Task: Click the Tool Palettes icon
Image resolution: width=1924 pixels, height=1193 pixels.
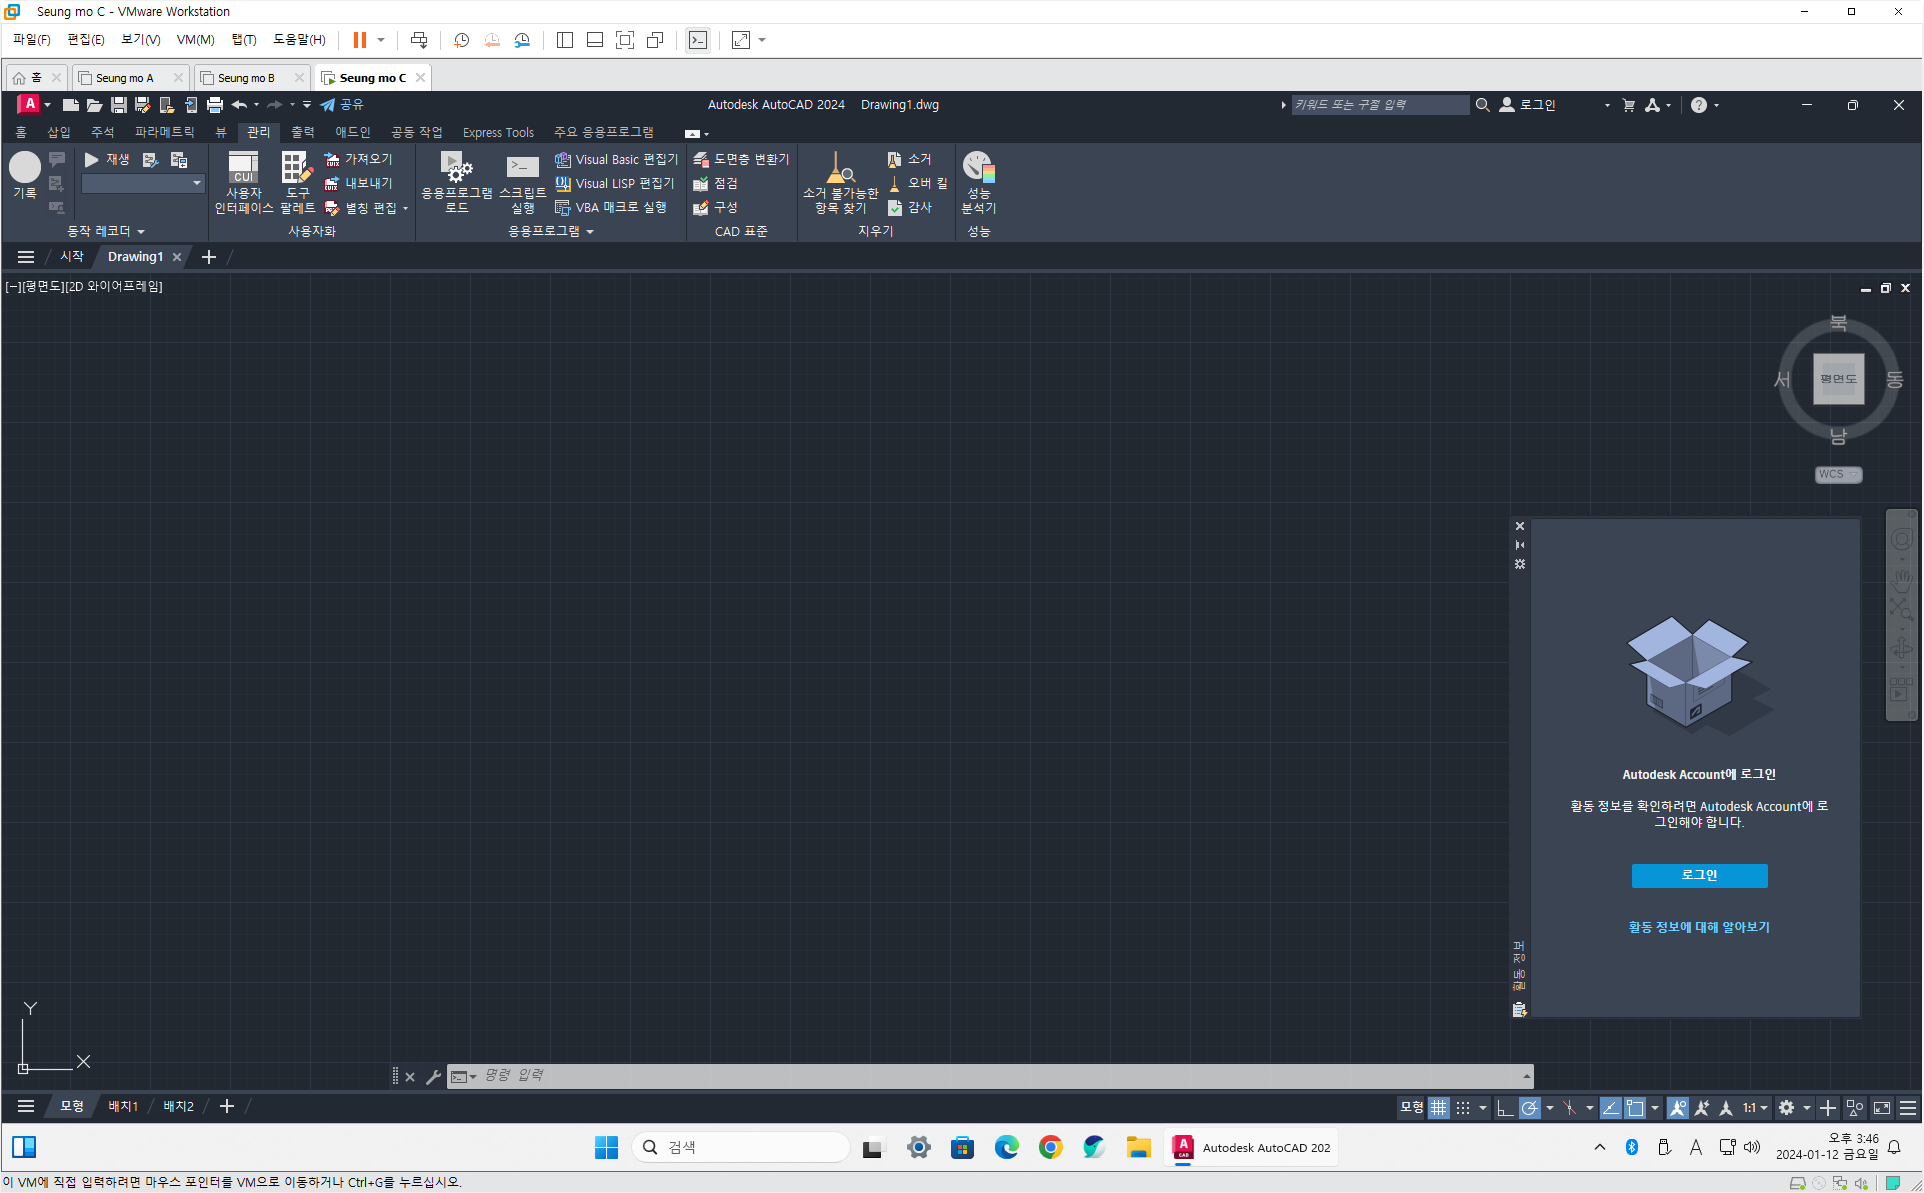Action: coord(297,181)
